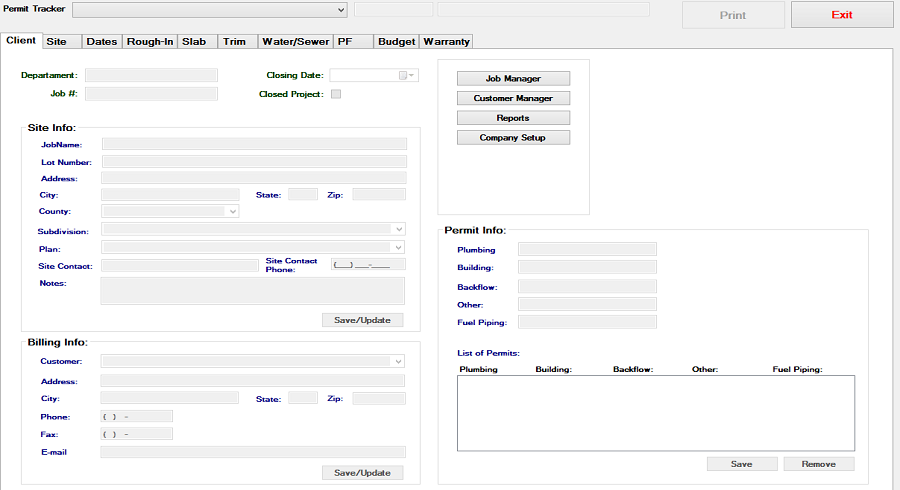
Task: Open the Rough-In tab
Action: (x=150, y=42)
